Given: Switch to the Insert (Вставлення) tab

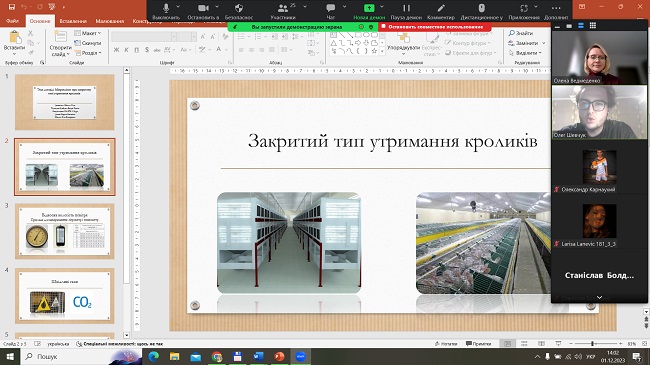Looking at the screenshot, I should coord(73,21).
